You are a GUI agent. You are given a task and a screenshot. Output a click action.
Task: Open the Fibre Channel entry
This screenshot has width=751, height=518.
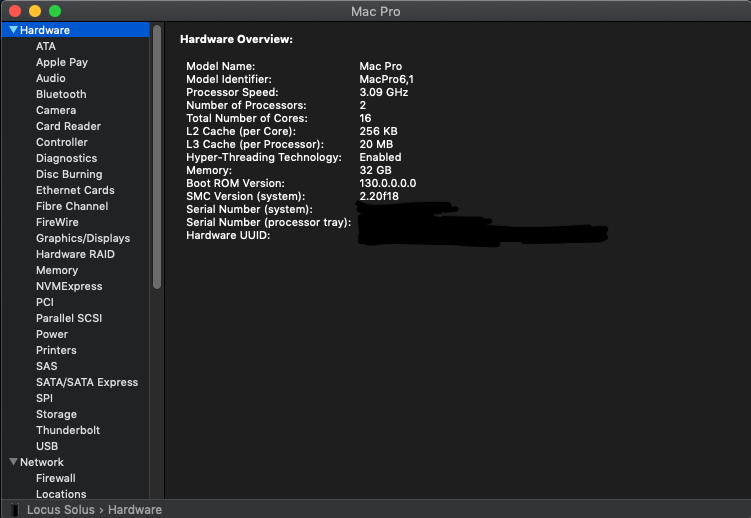pyautogui.click(x=72, y=206)
